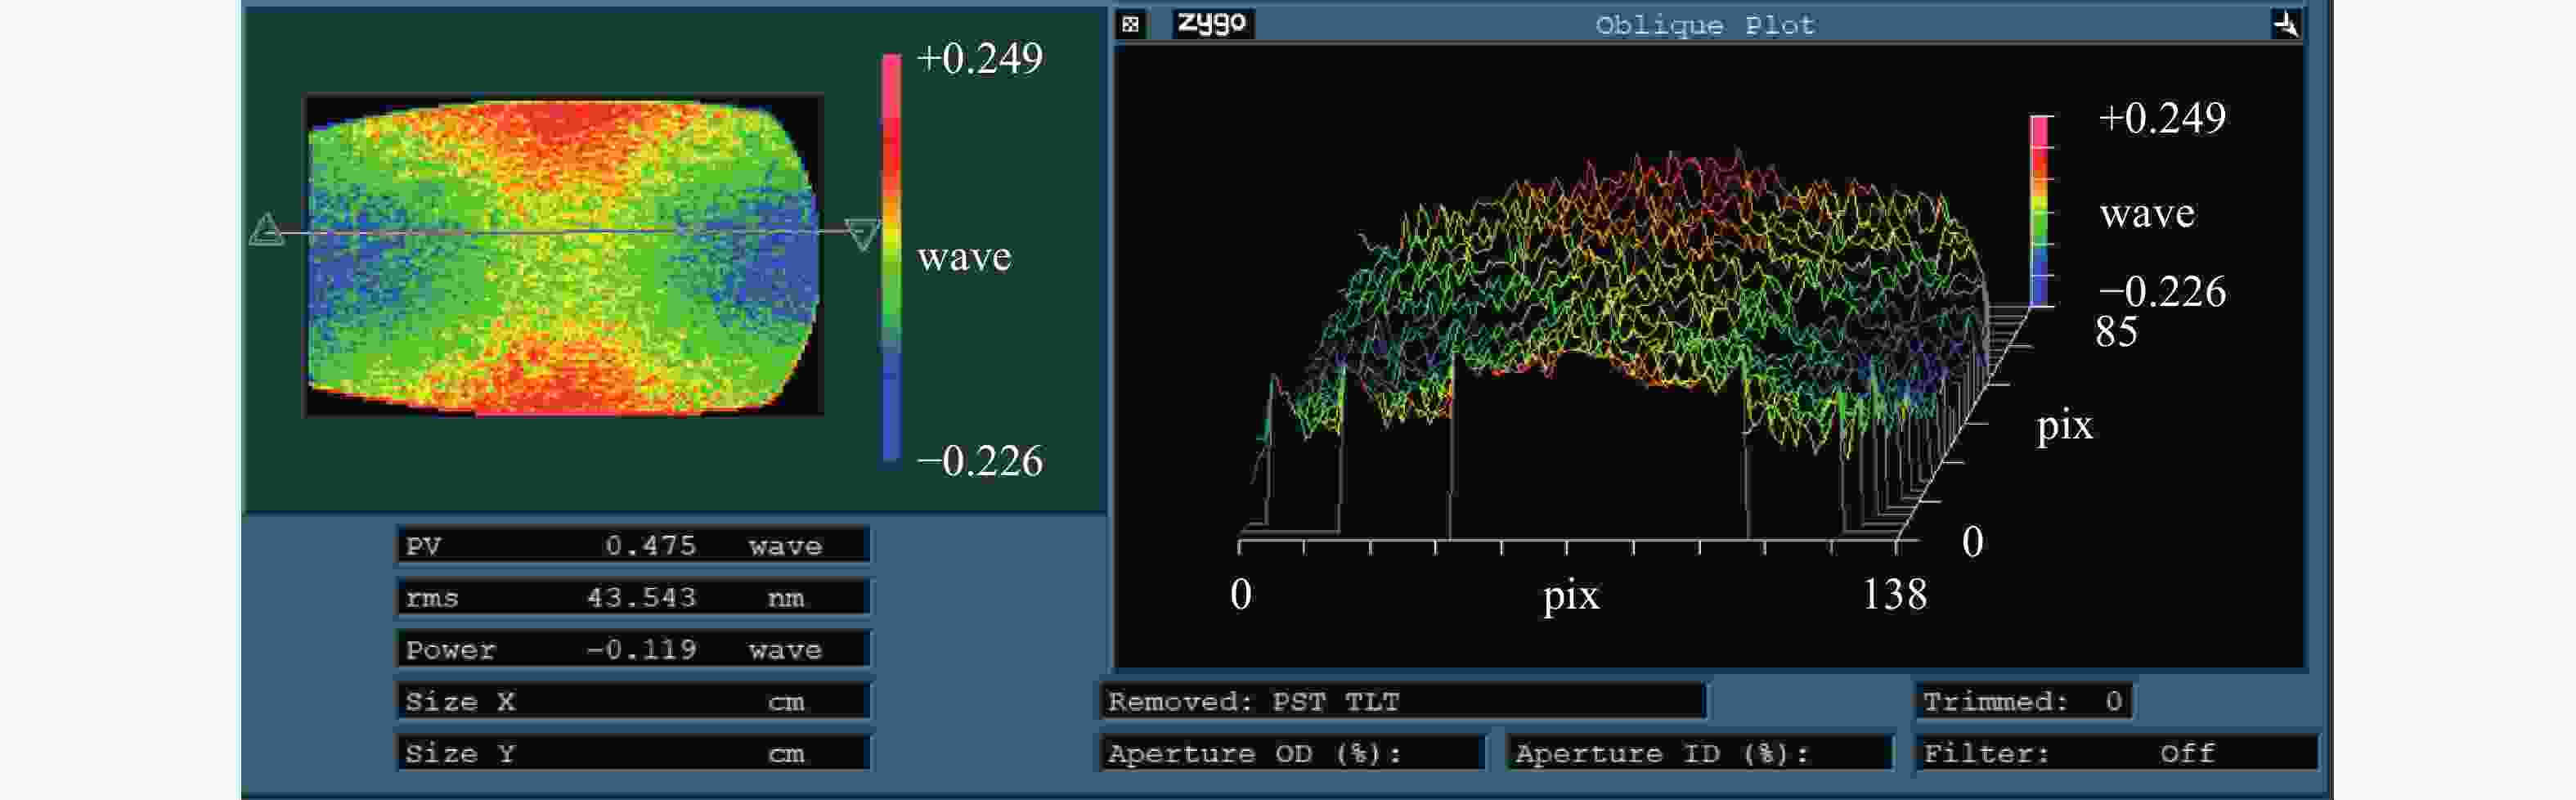
Task: Open the Removed: PST TLT control
Action: click(x=1402, y=701)
